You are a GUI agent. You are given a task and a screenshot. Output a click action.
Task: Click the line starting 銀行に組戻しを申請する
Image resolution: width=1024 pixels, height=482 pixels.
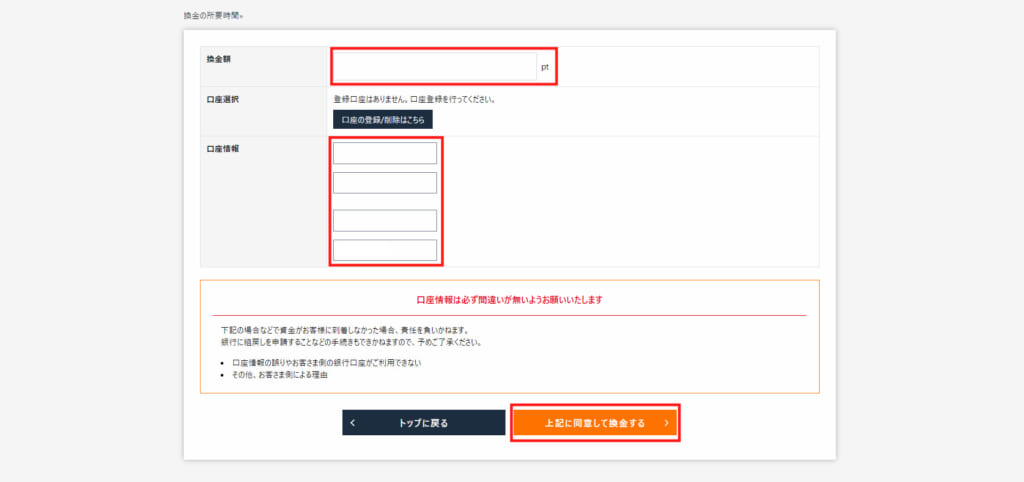coord(351,342)
